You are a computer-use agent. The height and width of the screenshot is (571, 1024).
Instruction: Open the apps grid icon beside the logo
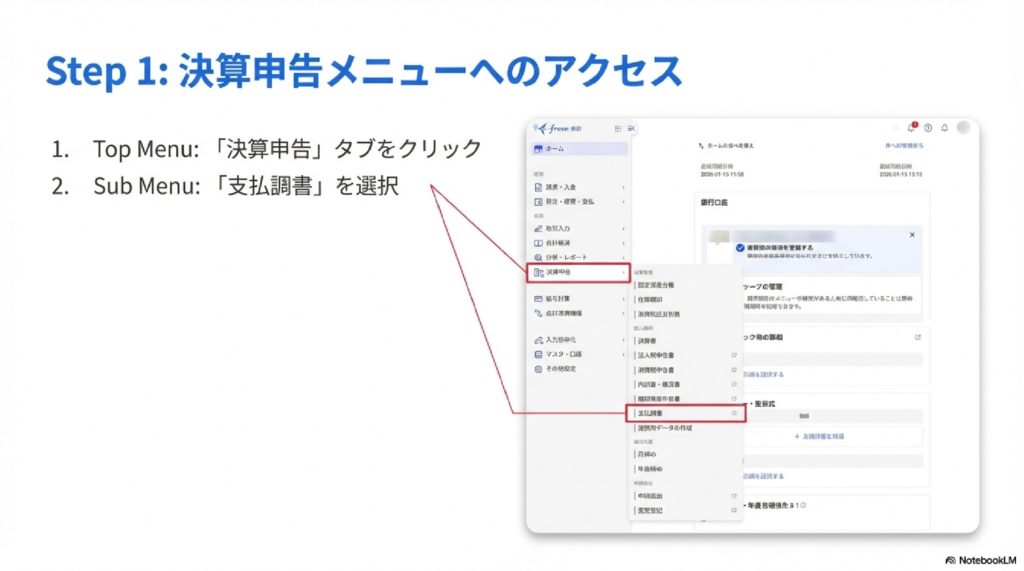[617, 128]
